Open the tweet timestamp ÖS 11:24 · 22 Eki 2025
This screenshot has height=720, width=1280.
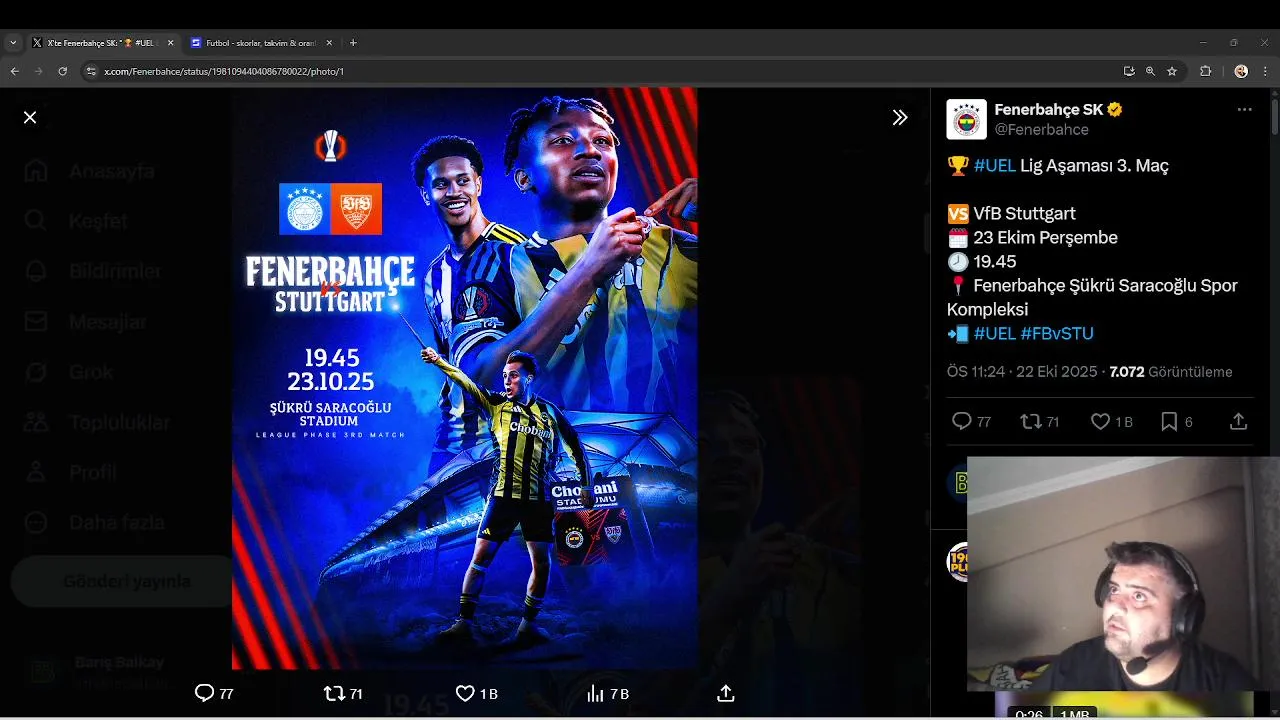pyautogui.click(x=1021, y=372)
